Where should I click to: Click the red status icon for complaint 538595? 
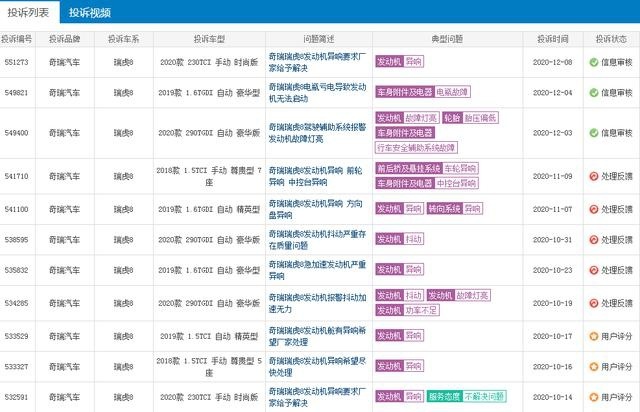pos(594,240)
